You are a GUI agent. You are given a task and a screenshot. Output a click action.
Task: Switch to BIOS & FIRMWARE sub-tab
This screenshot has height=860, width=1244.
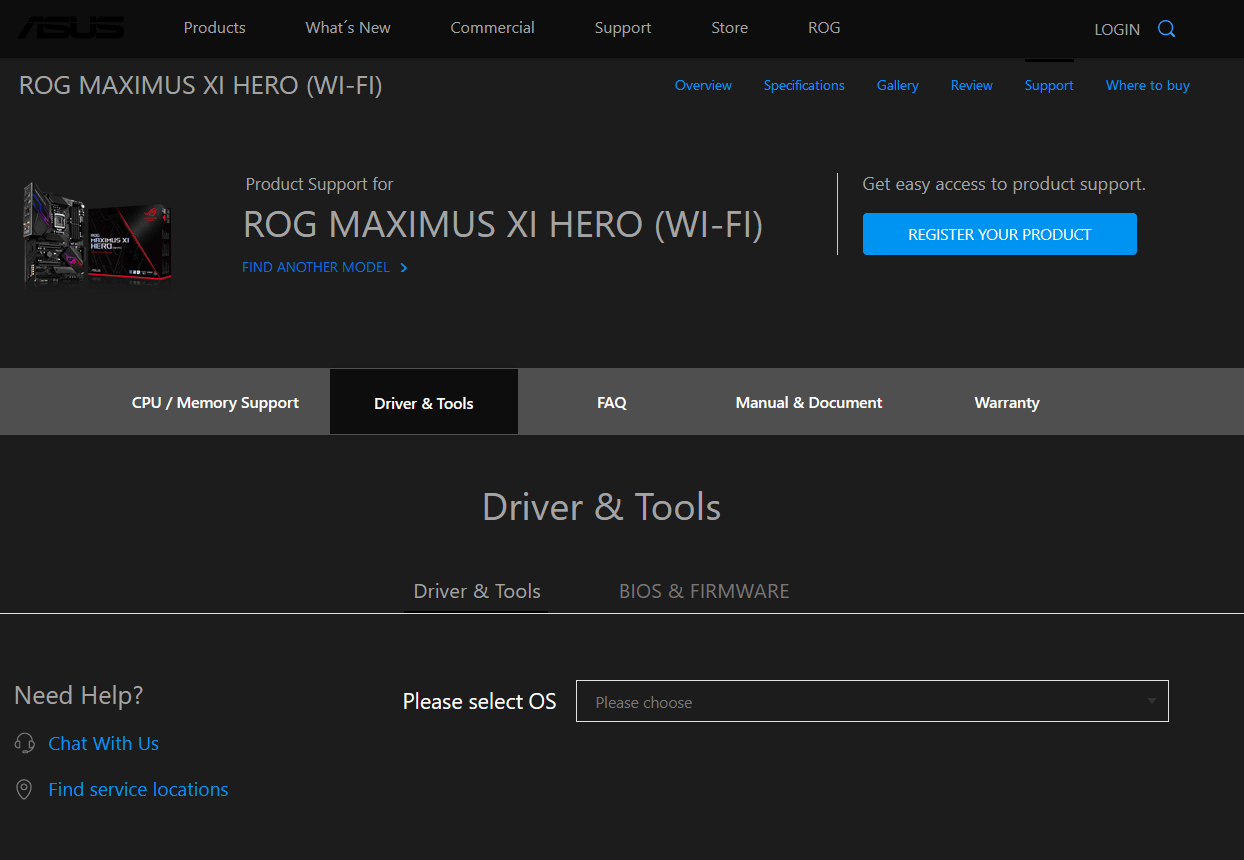[704, 591]
